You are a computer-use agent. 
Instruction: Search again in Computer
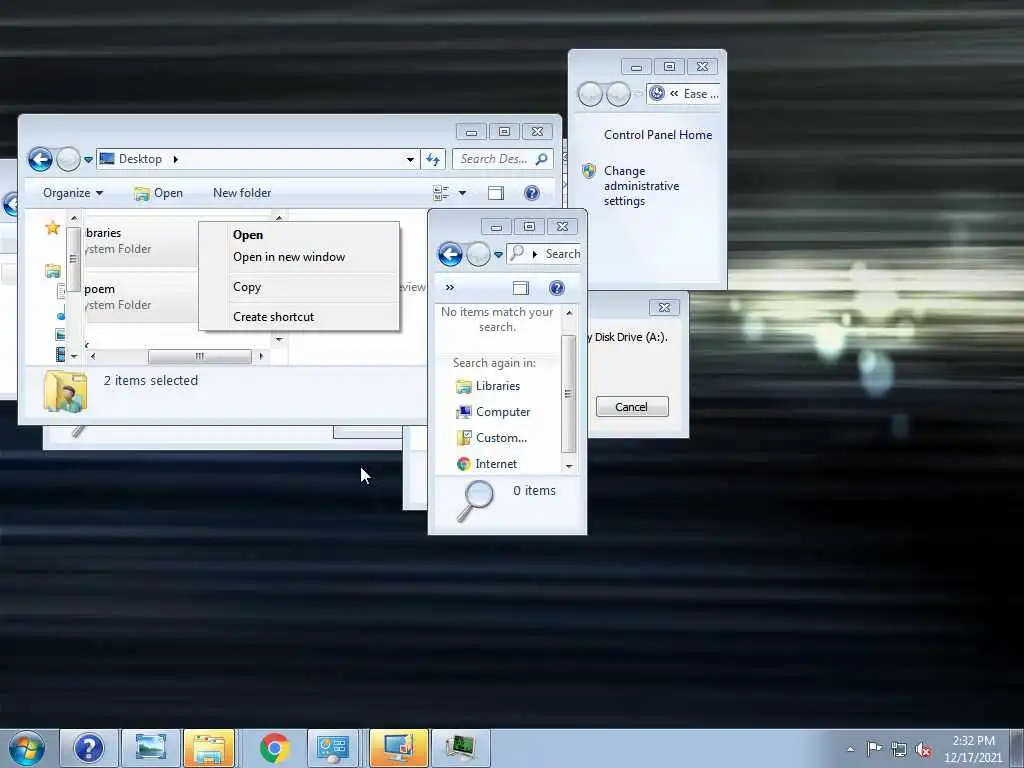point(493,412)
